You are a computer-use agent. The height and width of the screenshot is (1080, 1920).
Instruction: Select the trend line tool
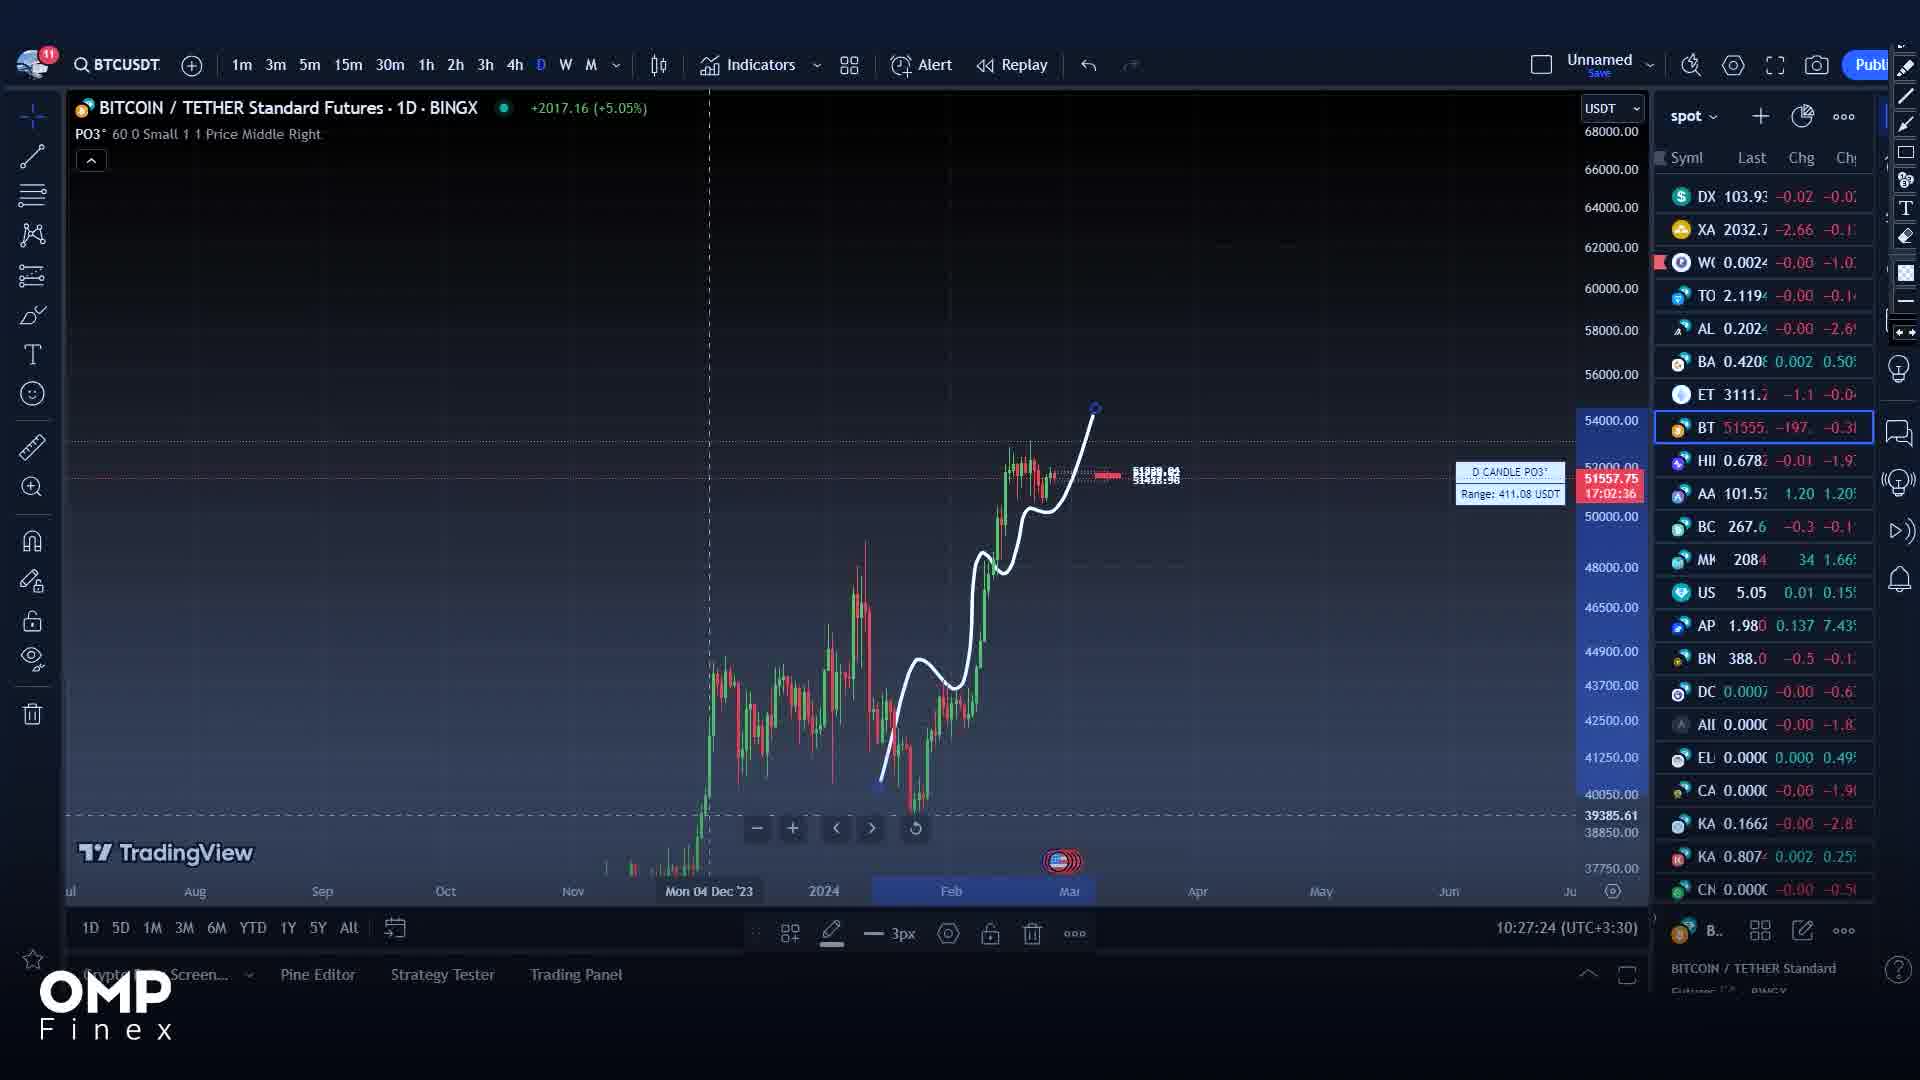point(33,156)
